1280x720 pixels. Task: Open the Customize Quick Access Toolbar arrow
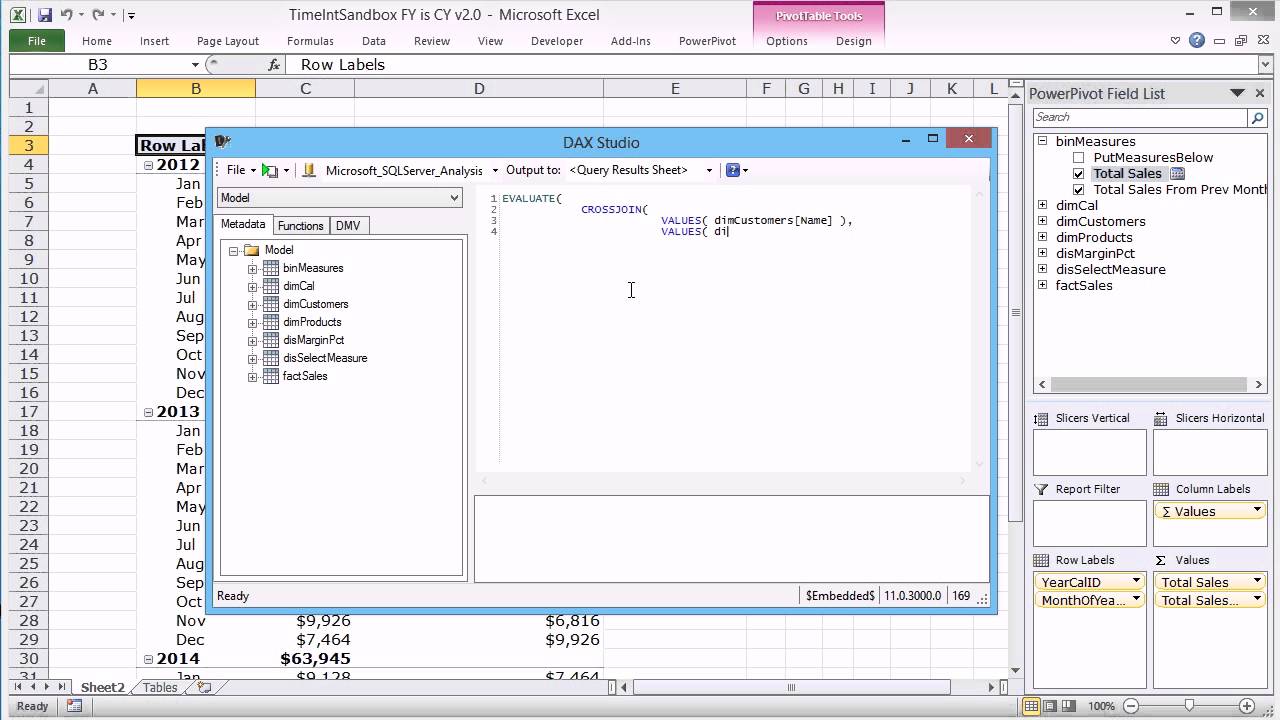pyautogui.click(x=132, y=16)
